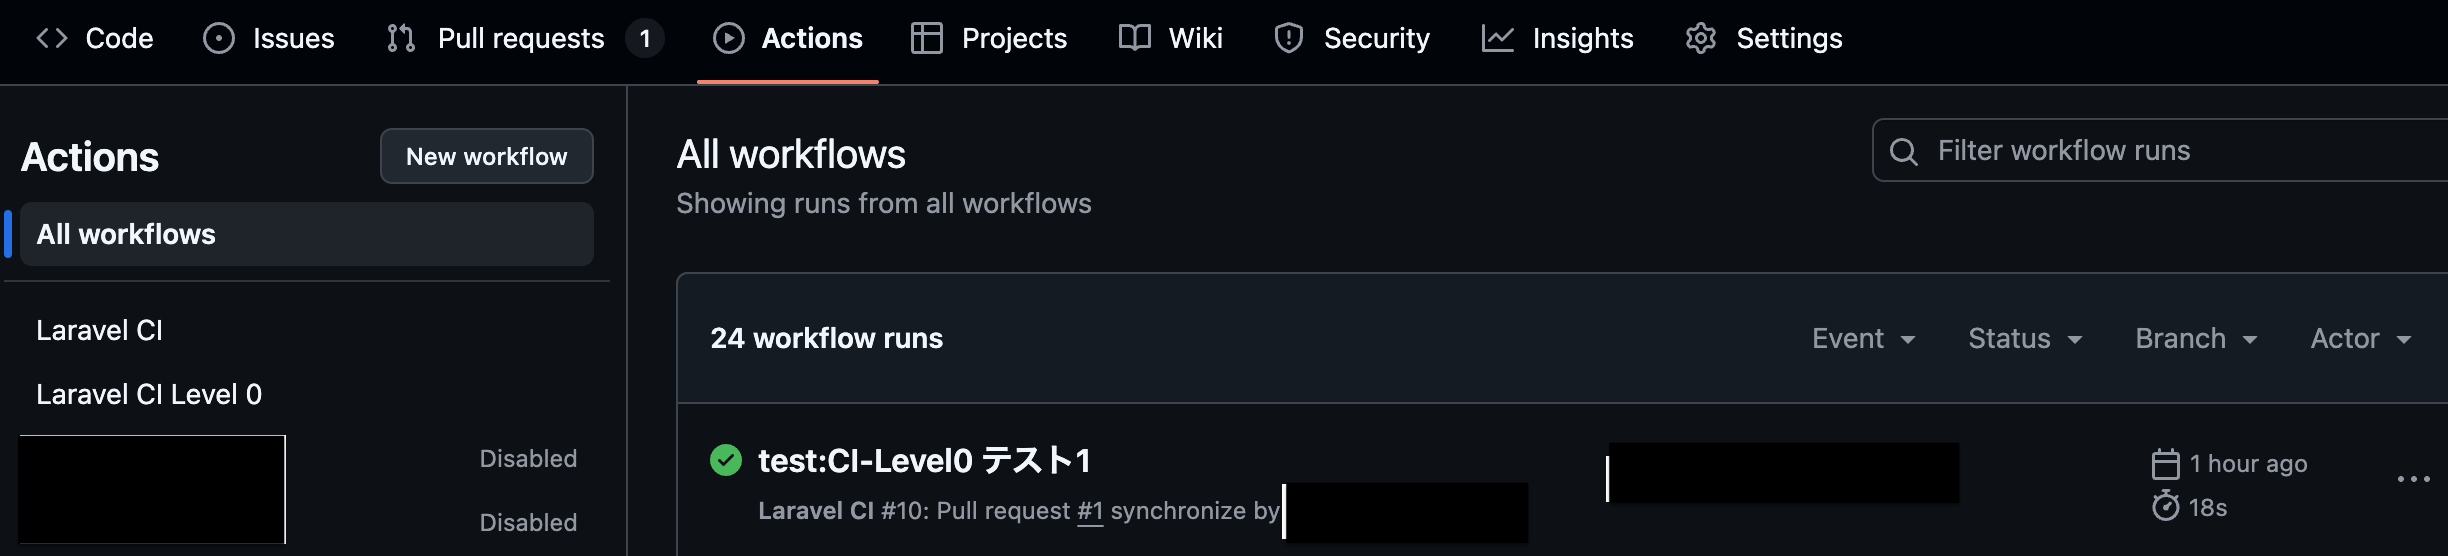Open the test:CI-Level0 テスト1 run
2448x556 pixels.
(924, 460)
